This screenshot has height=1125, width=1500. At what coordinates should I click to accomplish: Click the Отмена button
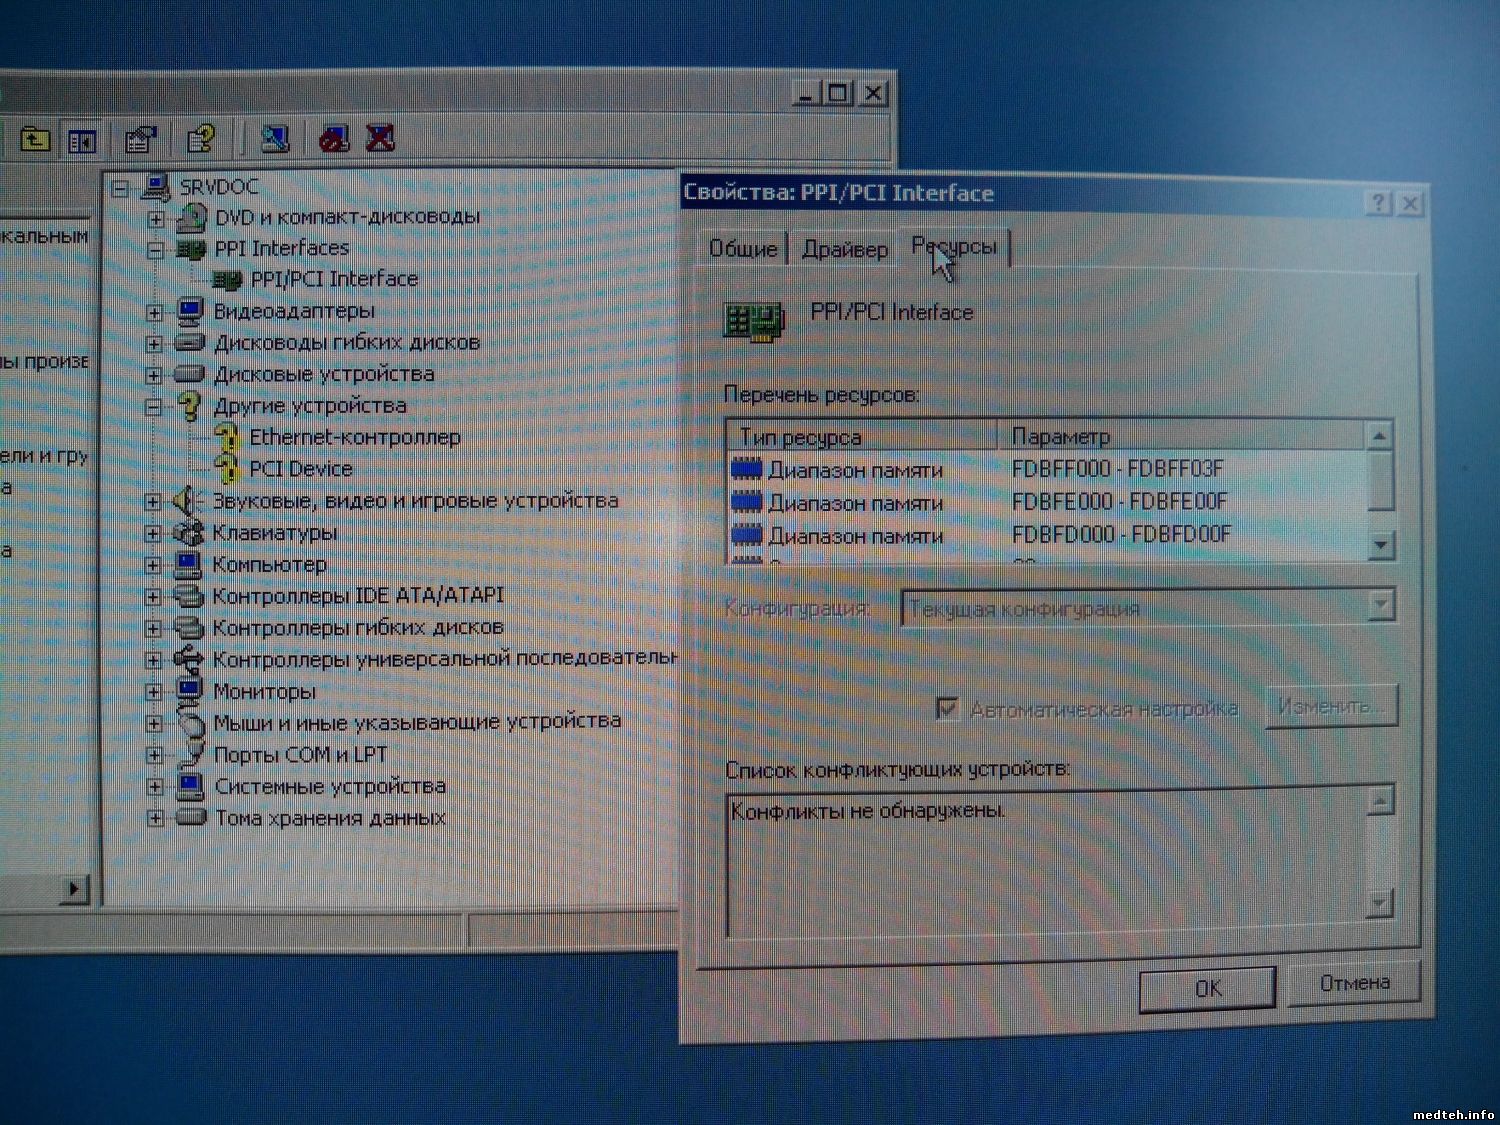[x=1354, y=983]
